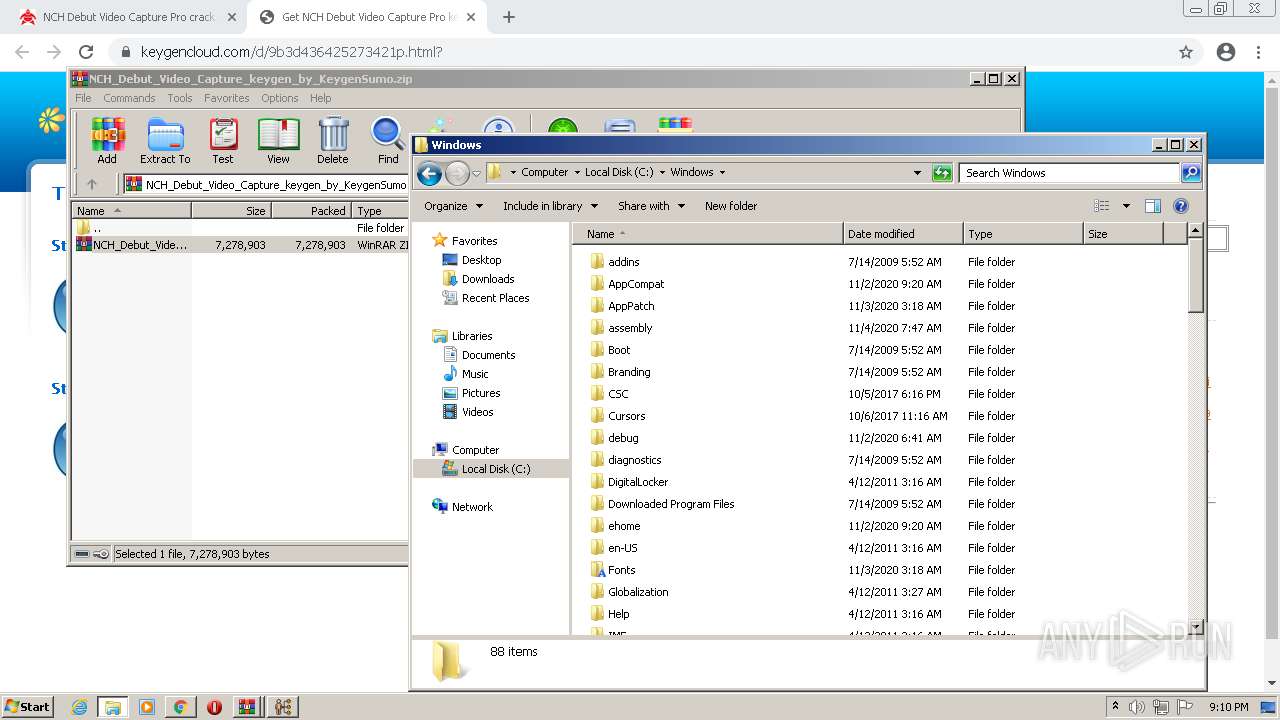This screenshot has height=720, width=1280.
Task: Click the volume speaker tray icon
Action: click(x=1137, y=707)
